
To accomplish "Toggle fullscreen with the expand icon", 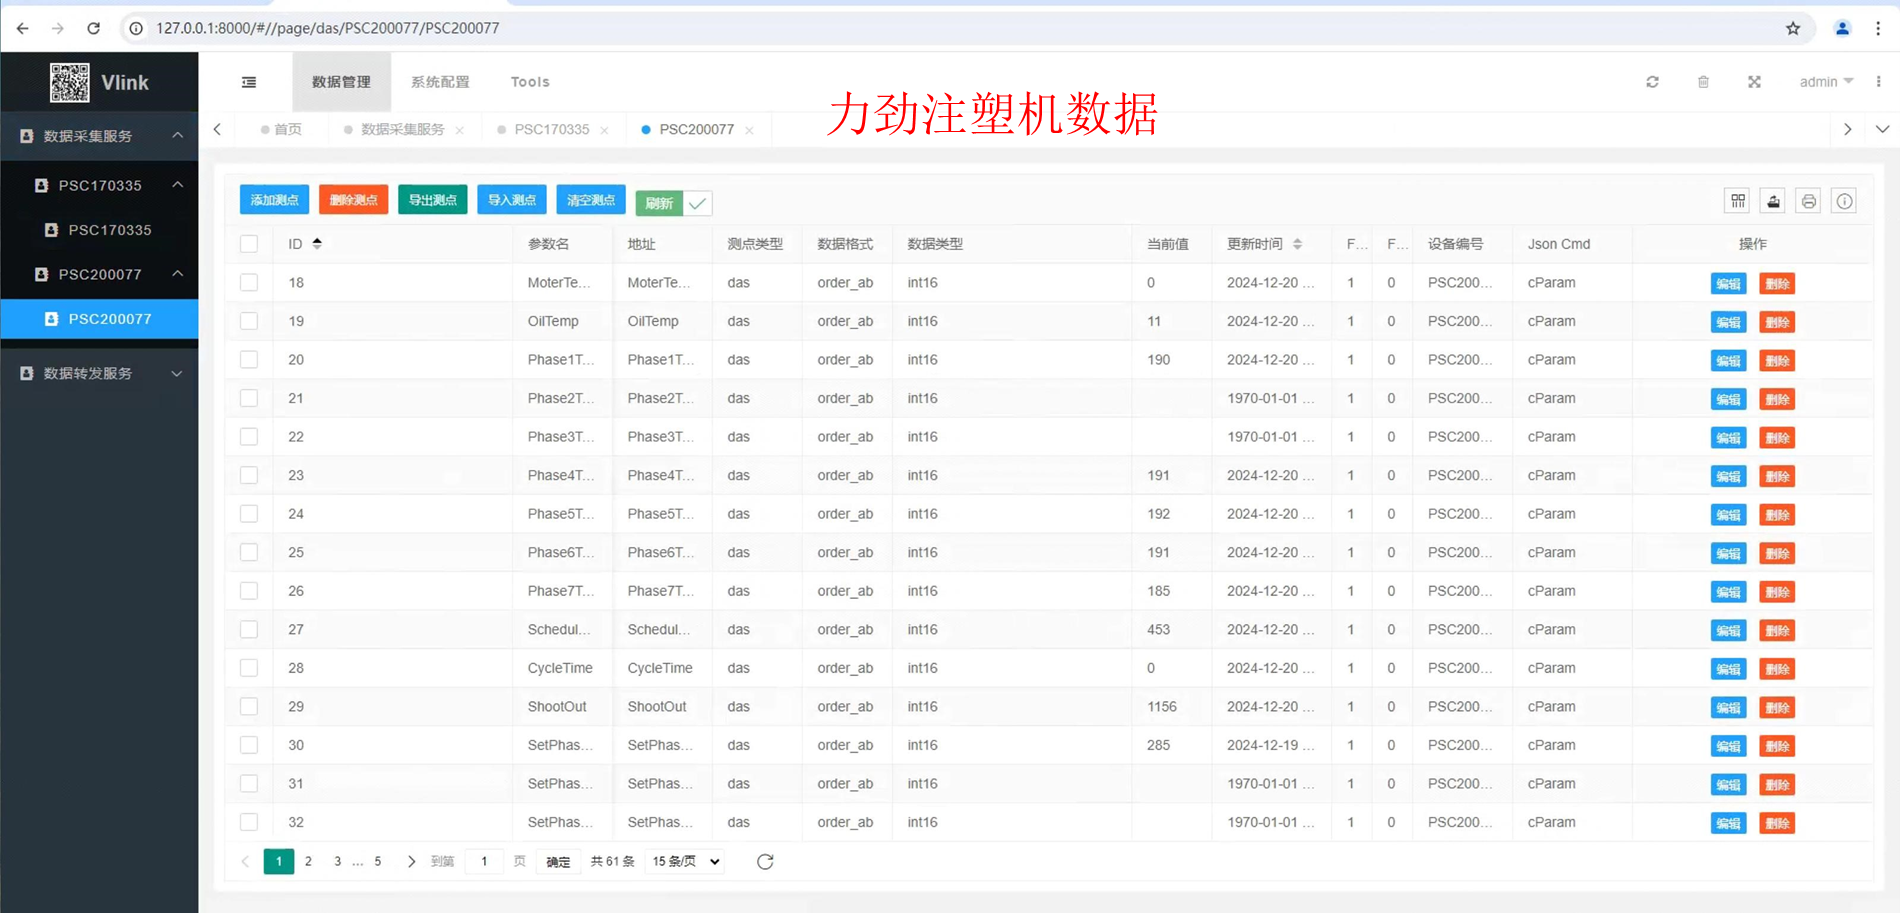I will point(1754,82).
